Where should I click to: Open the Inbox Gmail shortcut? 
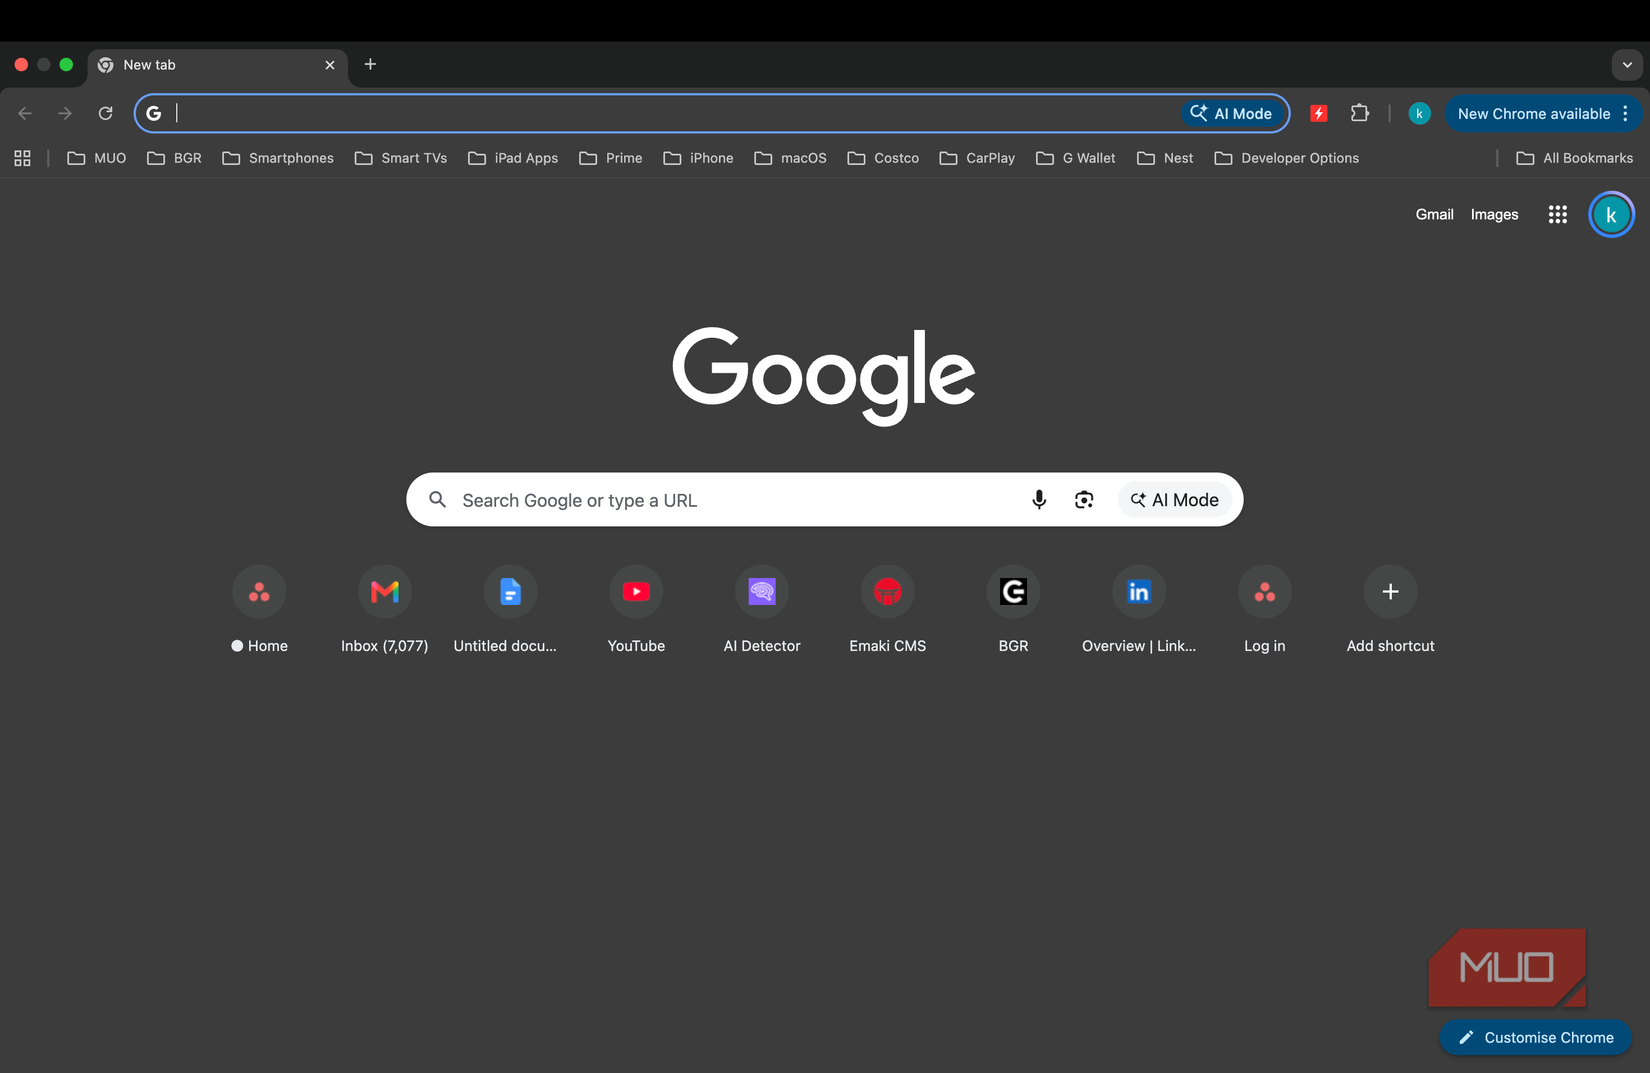(x=385, y=609)
